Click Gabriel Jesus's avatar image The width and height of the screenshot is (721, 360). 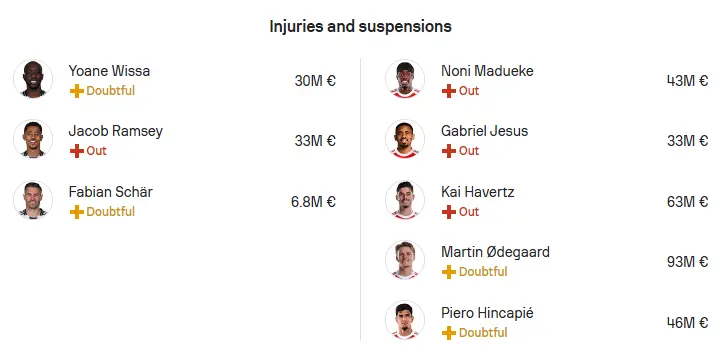point(405,139)
